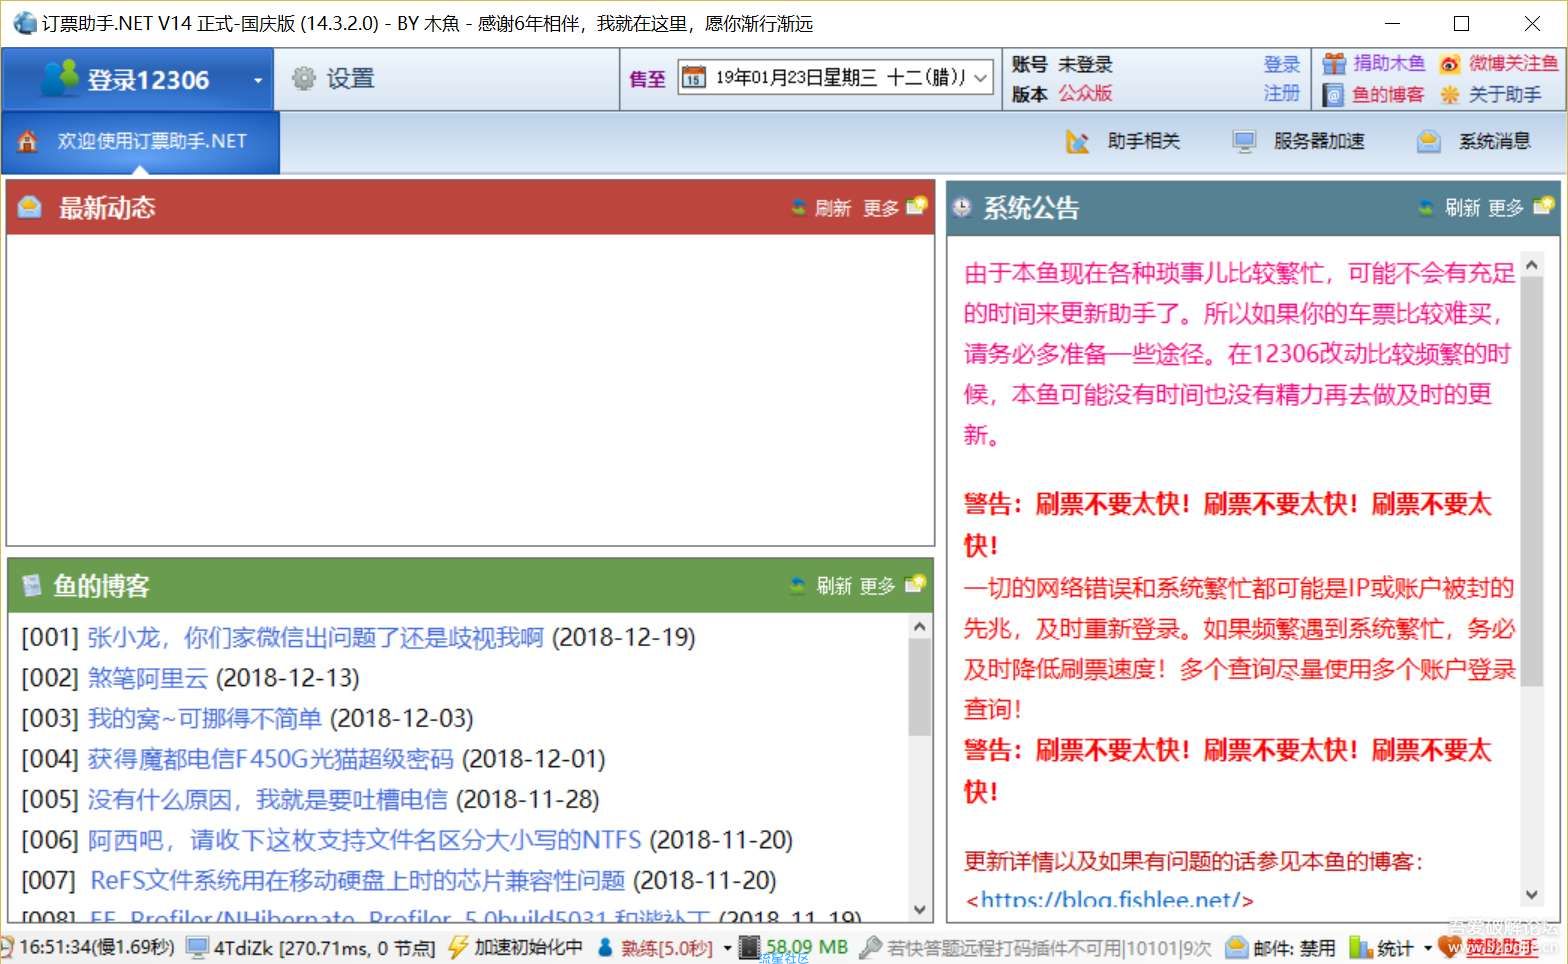This screenshot has height=964, width=1568.
Task: Expand the 售至 date dropdown
Action: (x=981, y=77)
